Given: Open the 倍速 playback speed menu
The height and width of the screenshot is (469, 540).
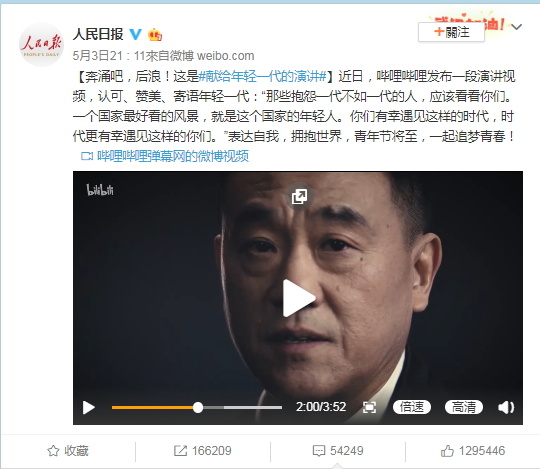Looking at the screenshot, I should (x=412, y=407).
